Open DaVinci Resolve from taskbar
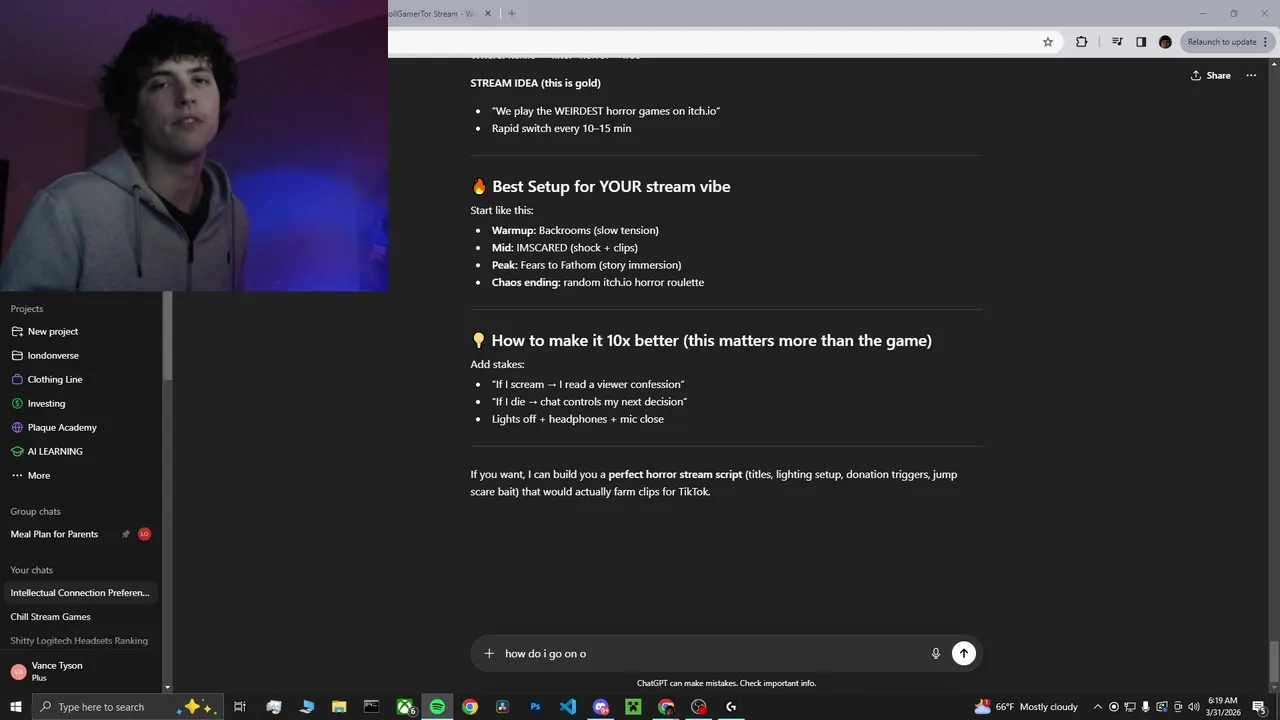 pos(502,707)
